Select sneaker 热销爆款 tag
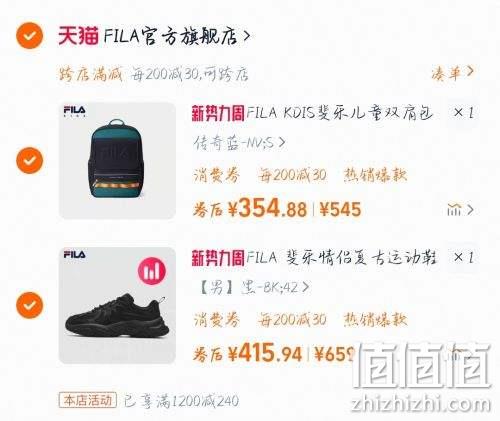Image resolution: width=500 pixels, height=421 pixels. [376, 320]
